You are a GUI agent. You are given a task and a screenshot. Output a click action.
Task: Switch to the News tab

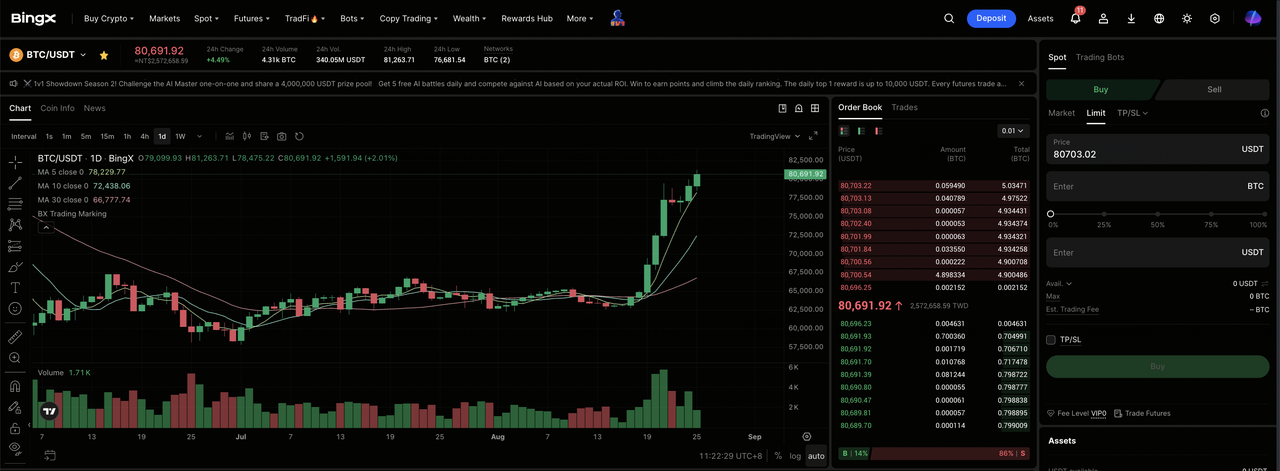(x=94, y=108)
